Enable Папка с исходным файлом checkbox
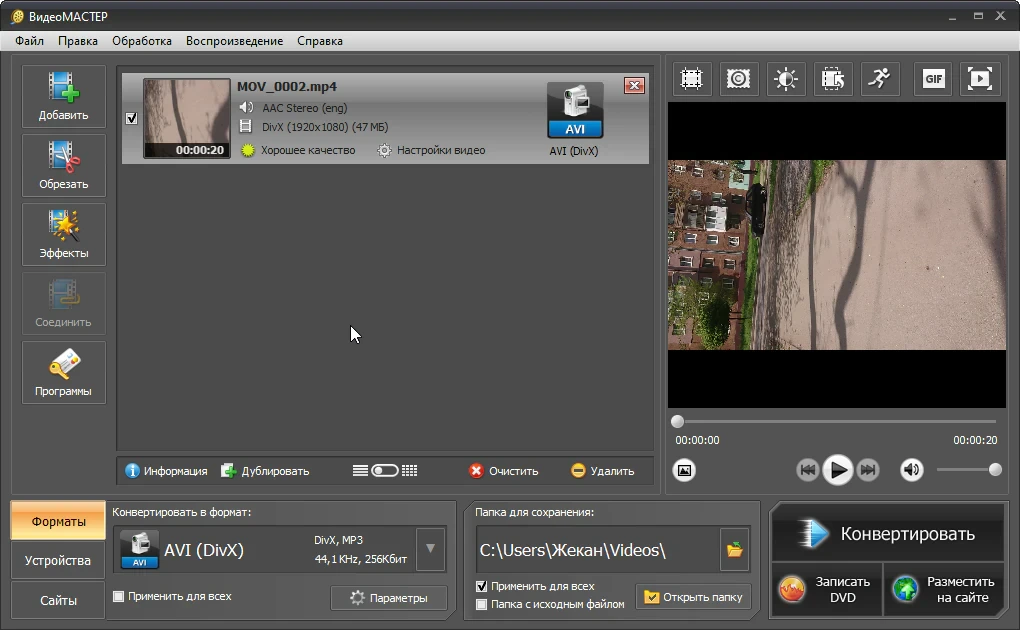Screen dimensions: 1020x630 pyautogui.click(x=481, y=605)
